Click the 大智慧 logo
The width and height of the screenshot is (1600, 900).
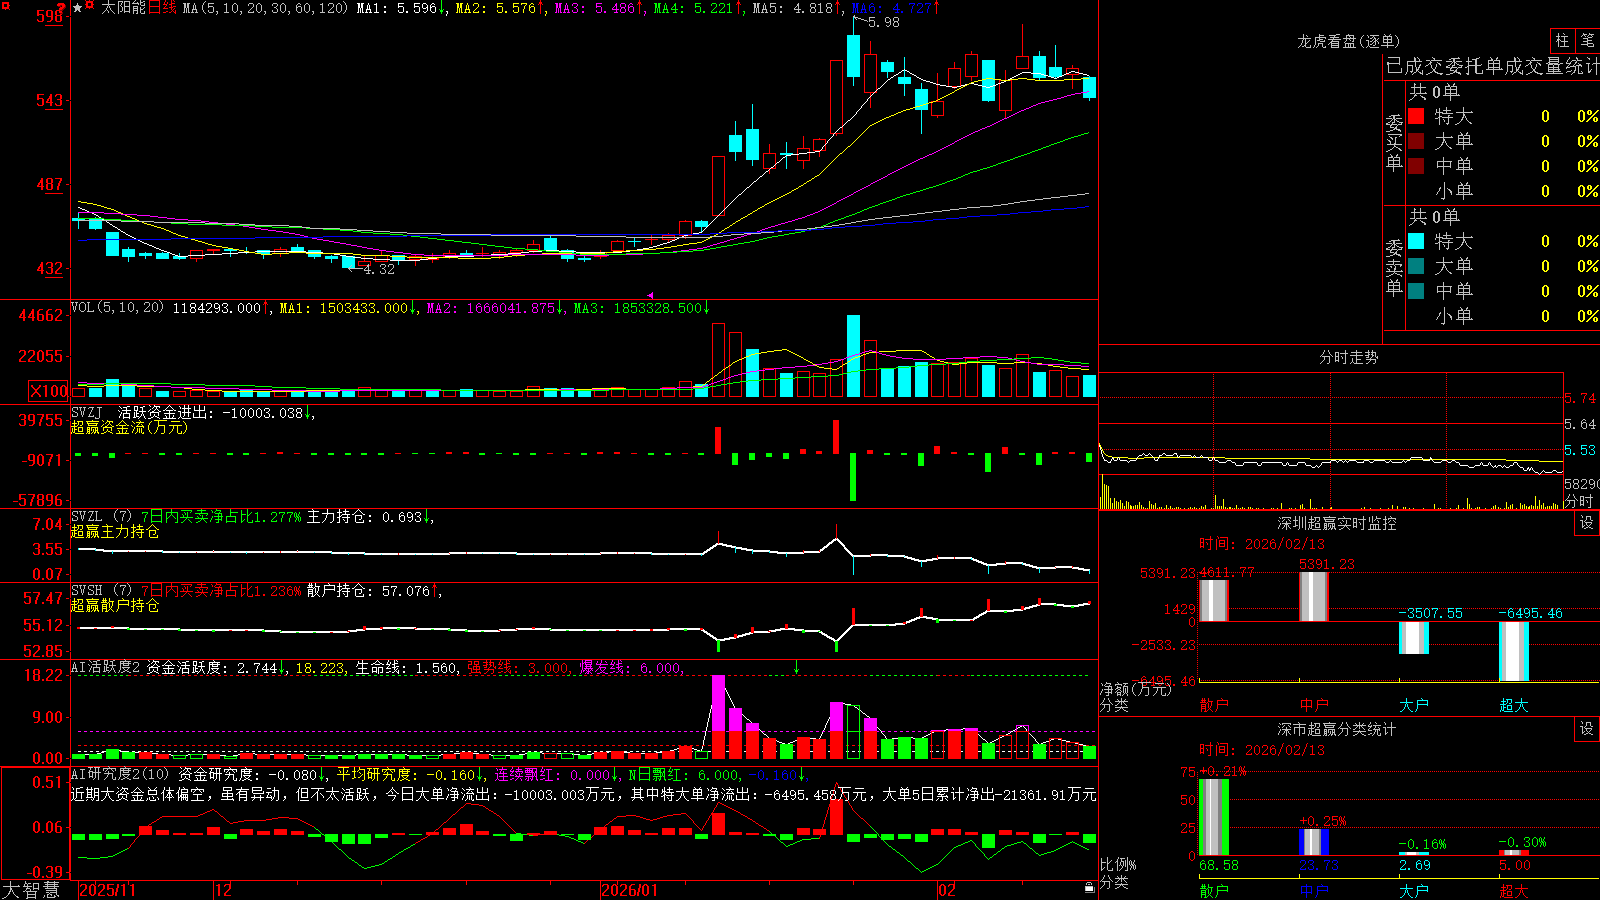pos(32,890)
